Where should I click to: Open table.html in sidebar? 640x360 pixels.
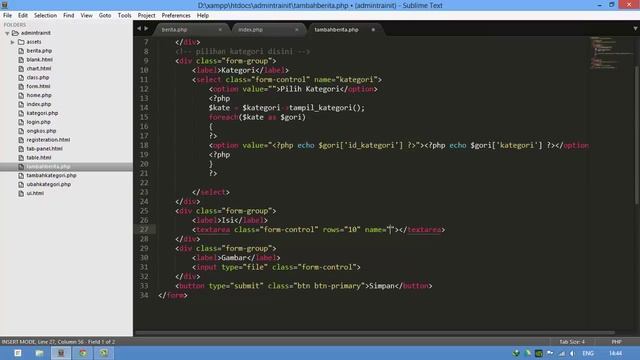[x=39, y=158]
